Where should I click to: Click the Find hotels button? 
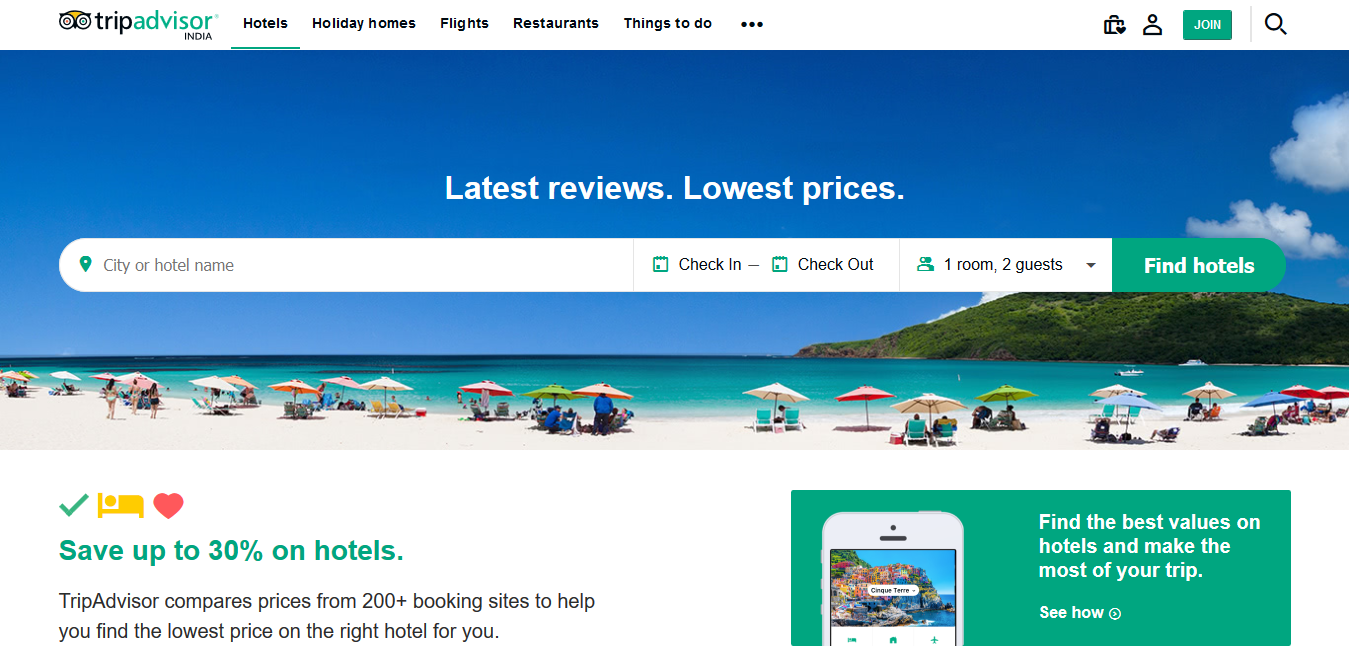1199,265
